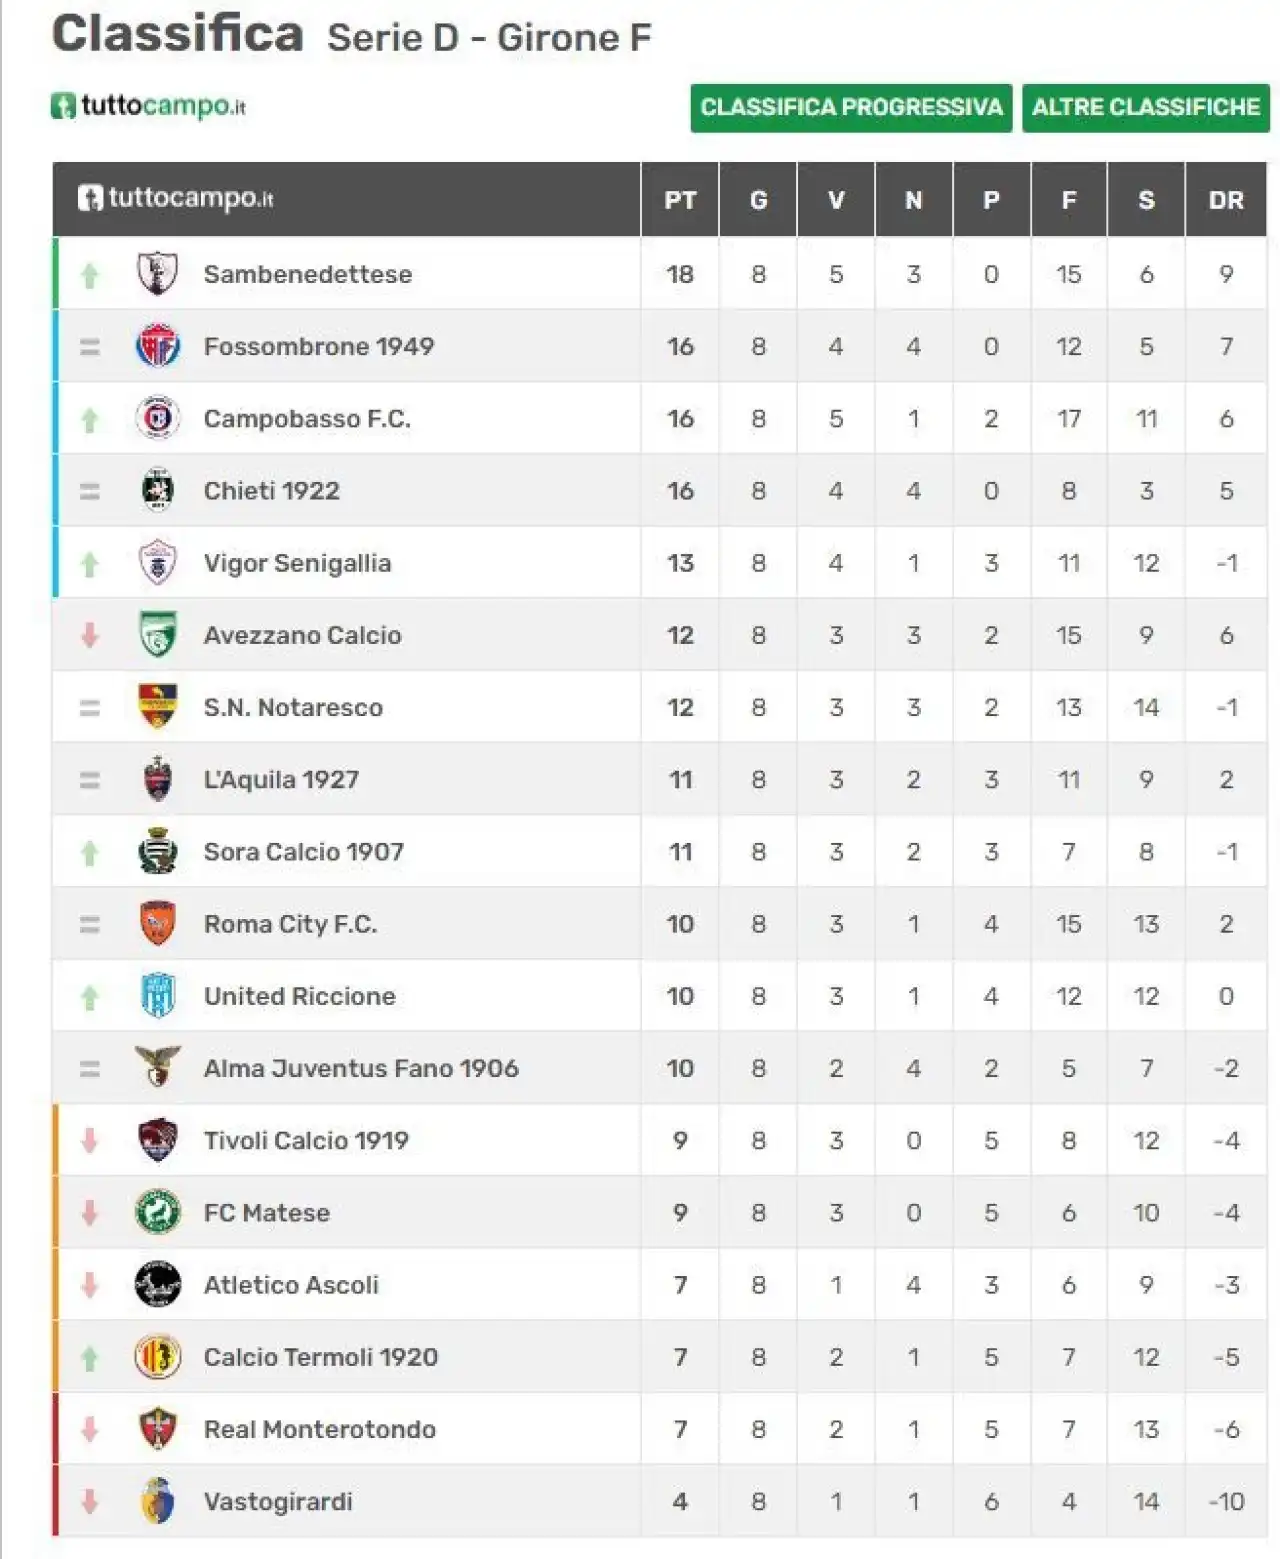Click the Campobasso F.C. crest icon
This screenshot has width=1280, height=1559.
[157, 418]
